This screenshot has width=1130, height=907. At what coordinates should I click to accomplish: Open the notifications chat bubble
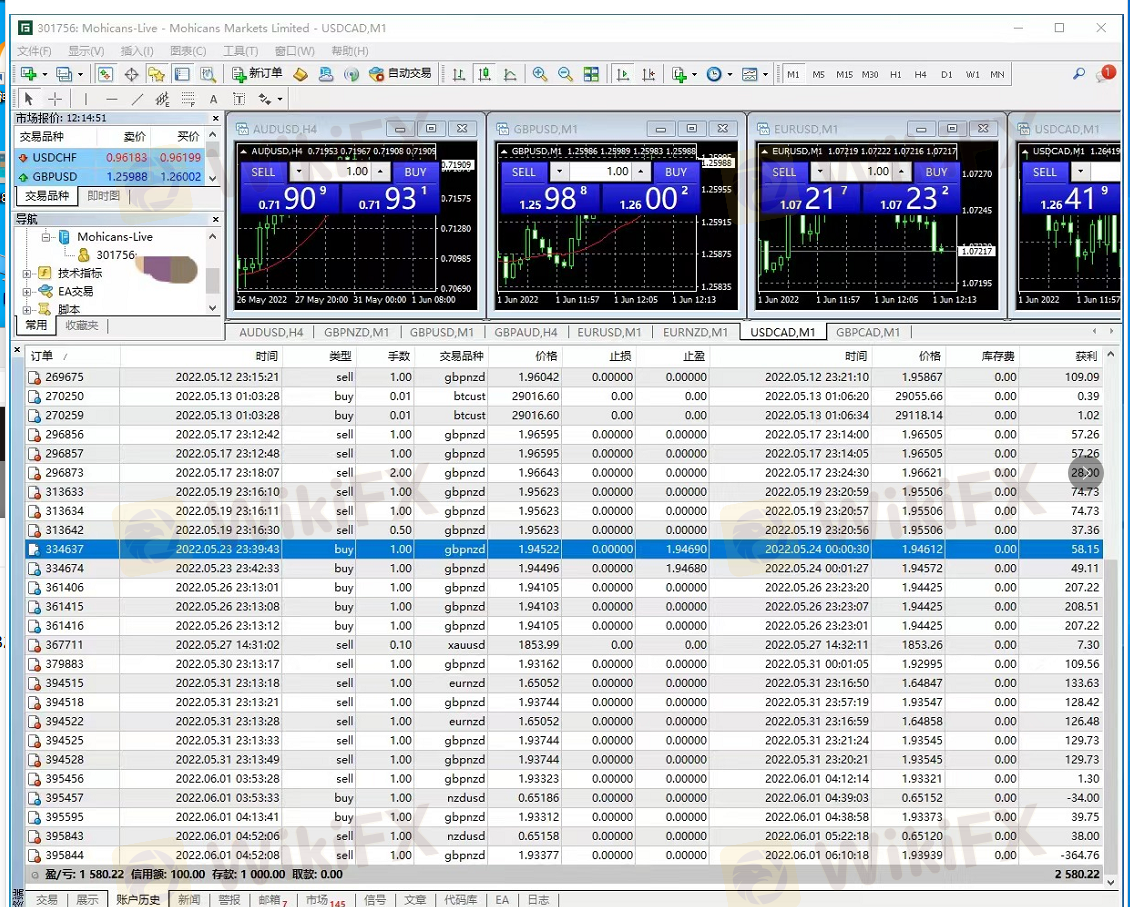1105,73
